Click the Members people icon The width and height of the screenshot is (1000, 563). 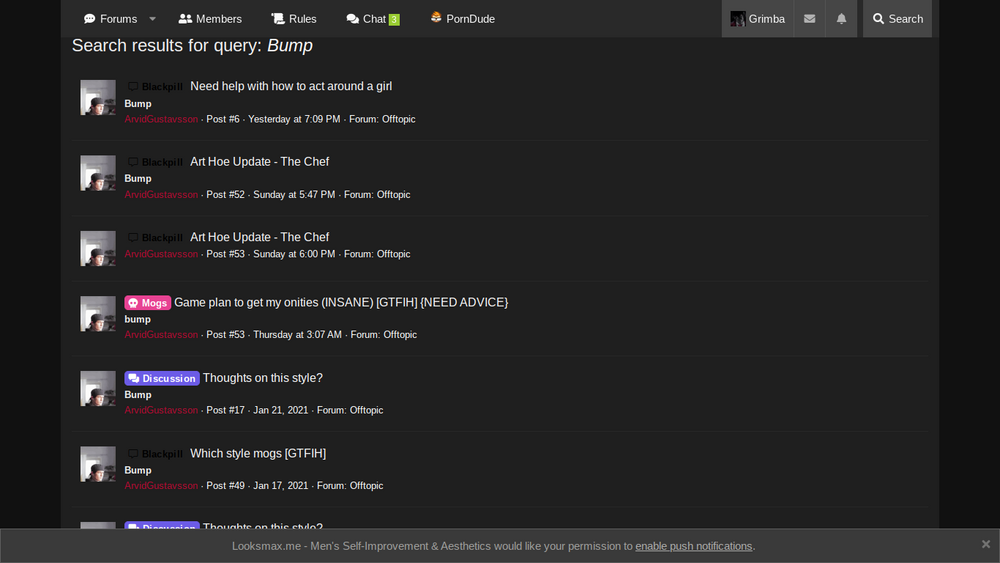point(185,19)
